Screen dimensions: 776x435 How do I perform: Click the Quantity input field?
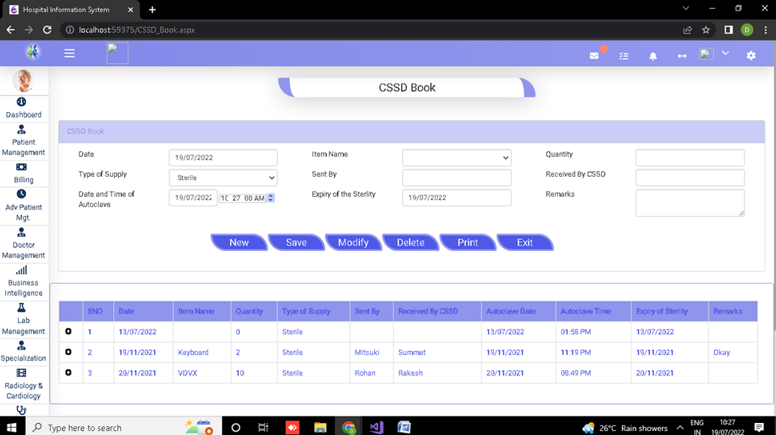coord(690,158)
